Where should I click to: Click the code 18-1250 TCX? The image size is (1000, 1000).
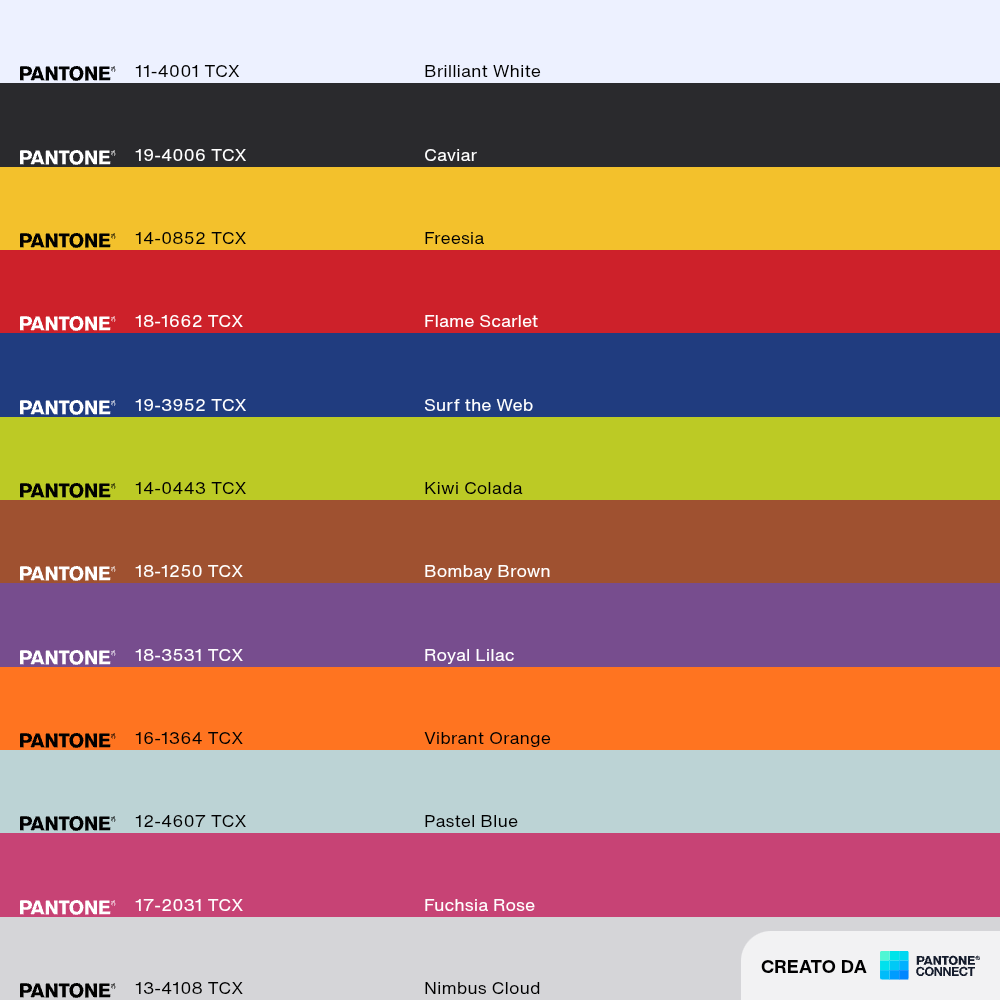189,571
